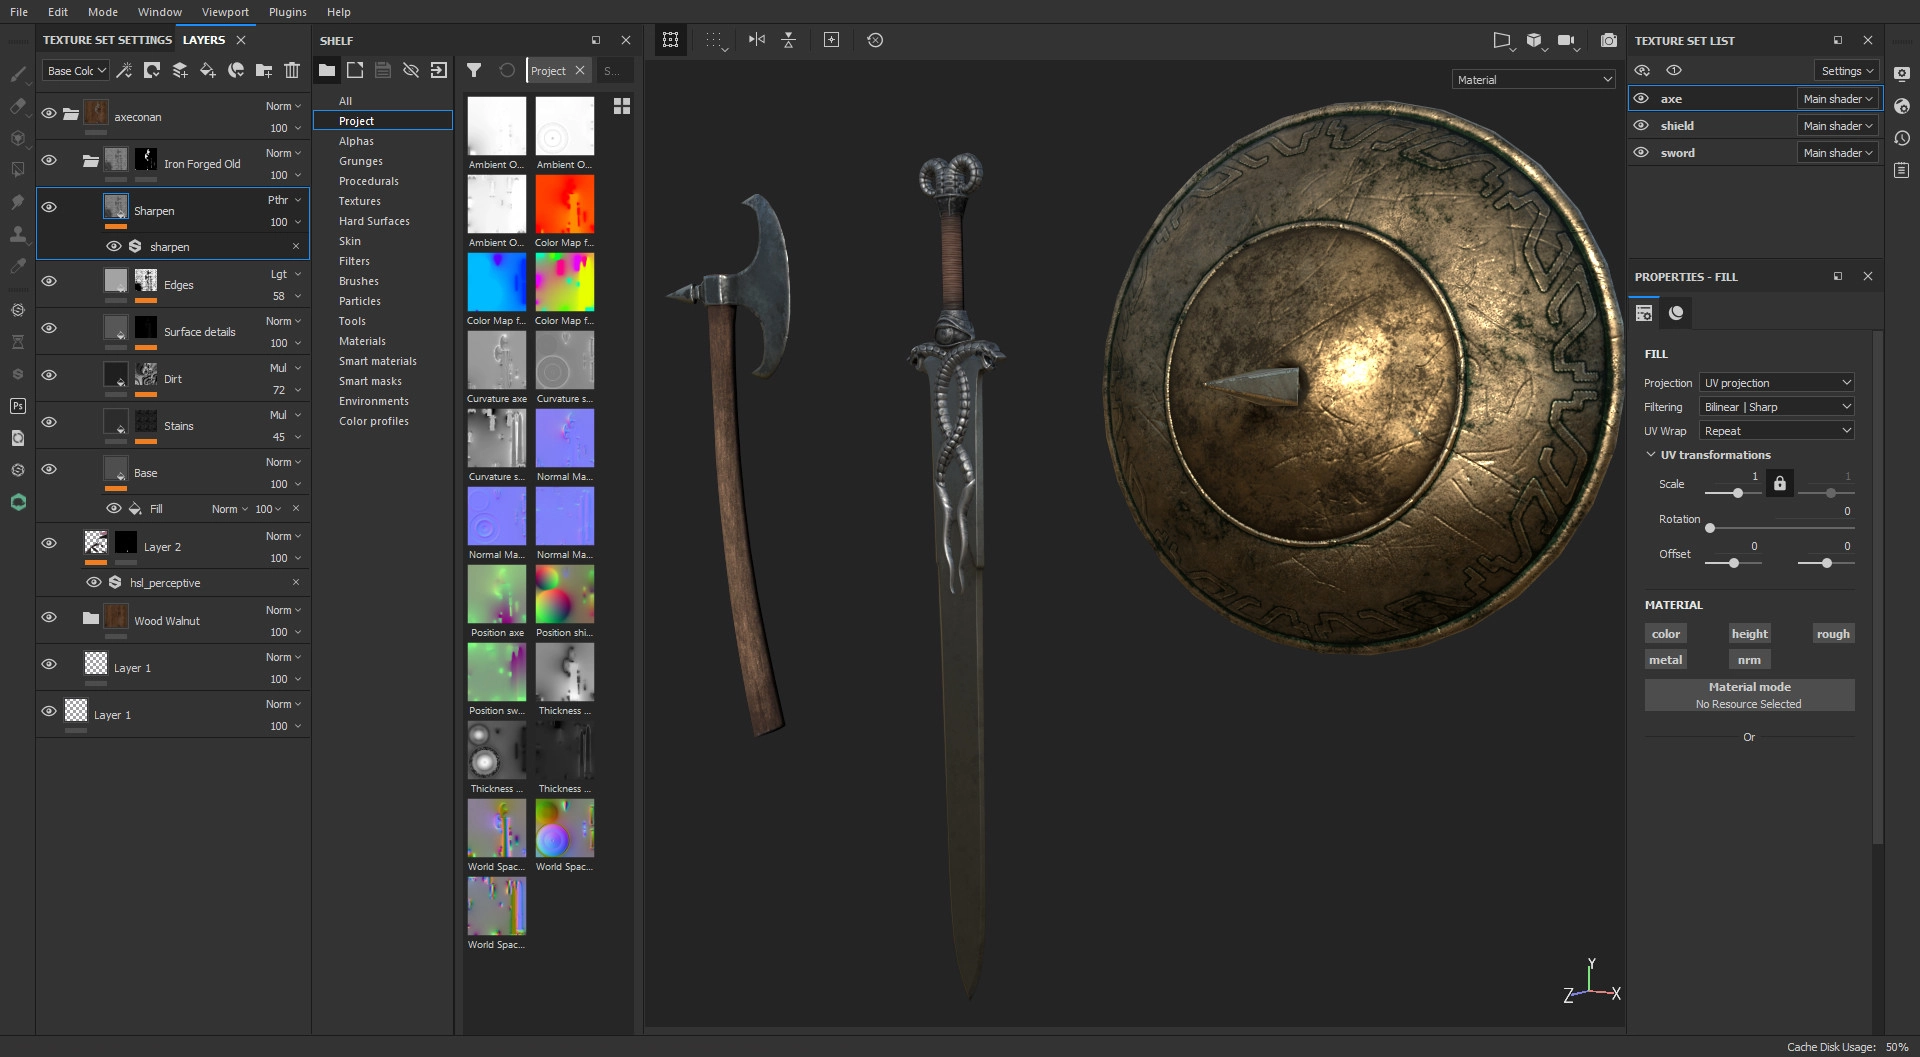Screen dimensions: 1920x1057
Task: Click the add fill layer icon
Action: (x=208, y=70)
